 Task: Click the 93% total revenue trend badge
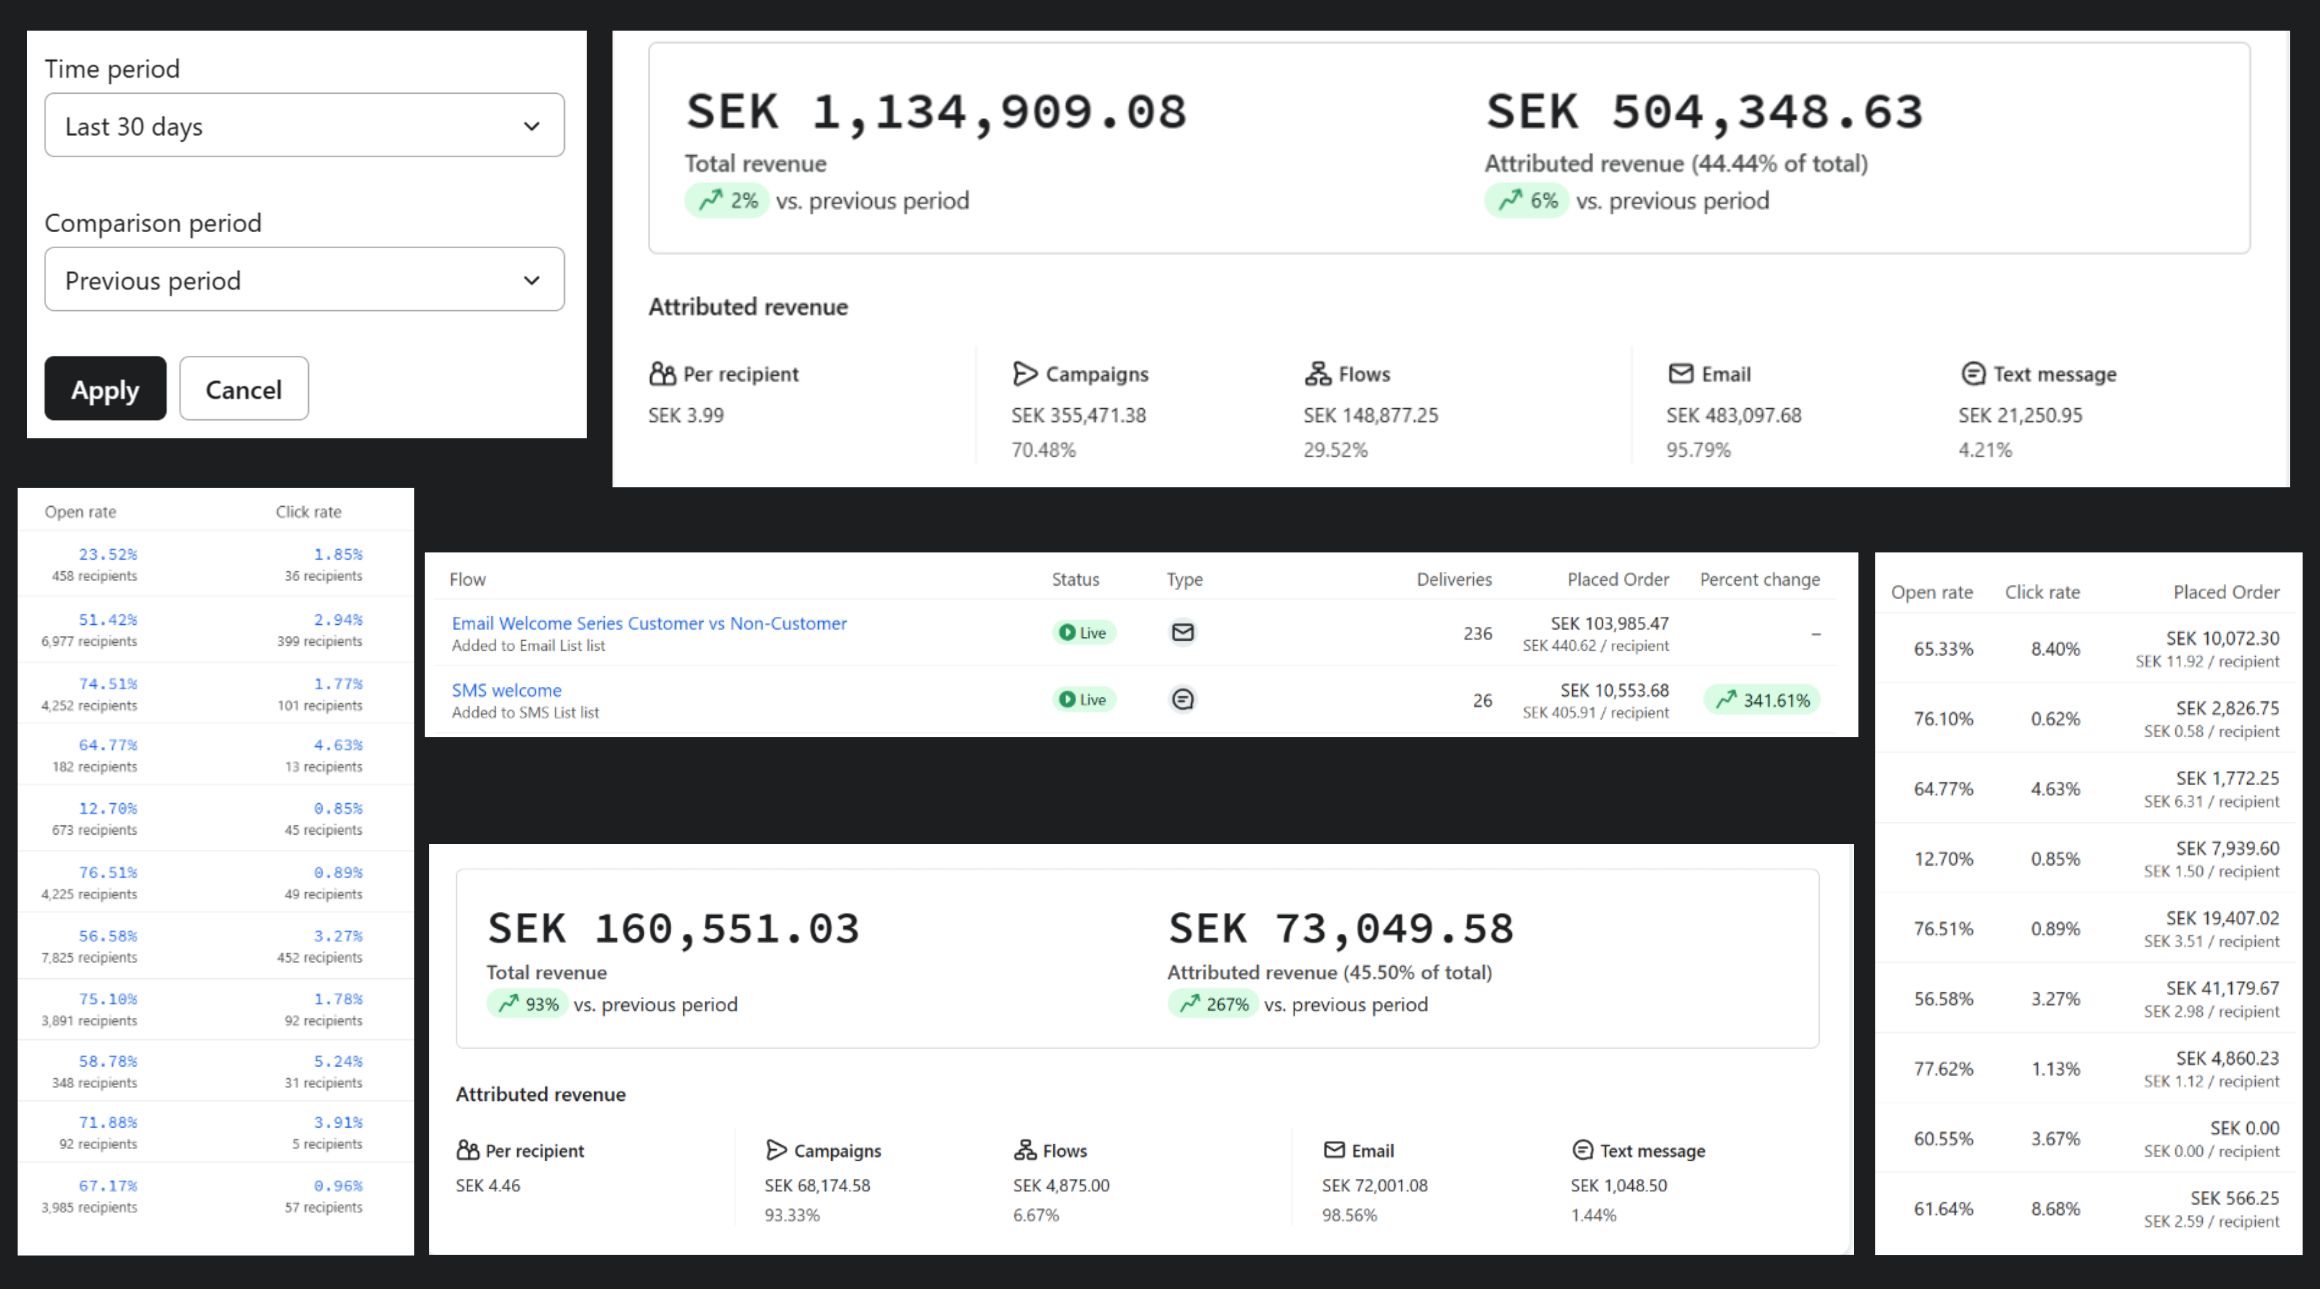coord(527,1004)
